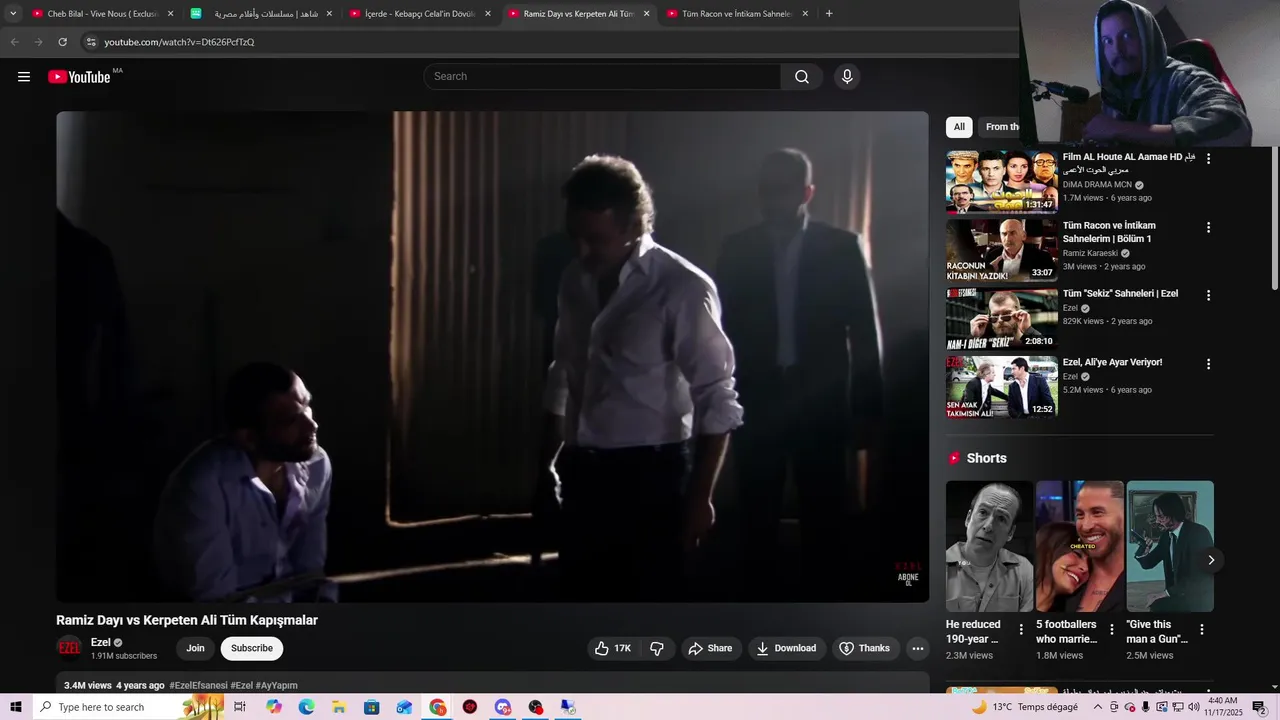
Task: Launch Copilot from the taskbar
Action: [274, 707]
